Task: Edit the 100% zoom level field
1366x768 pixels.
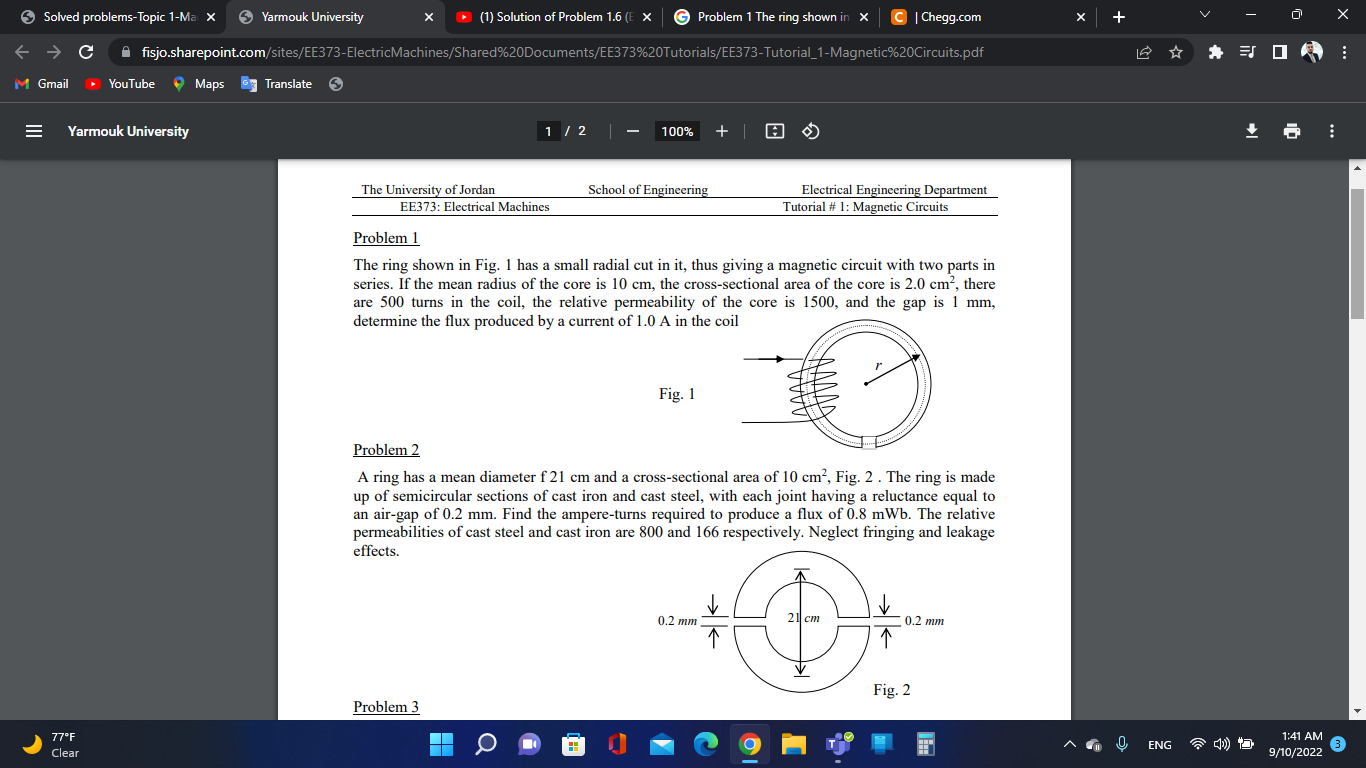Action: (x=677, y=131)
